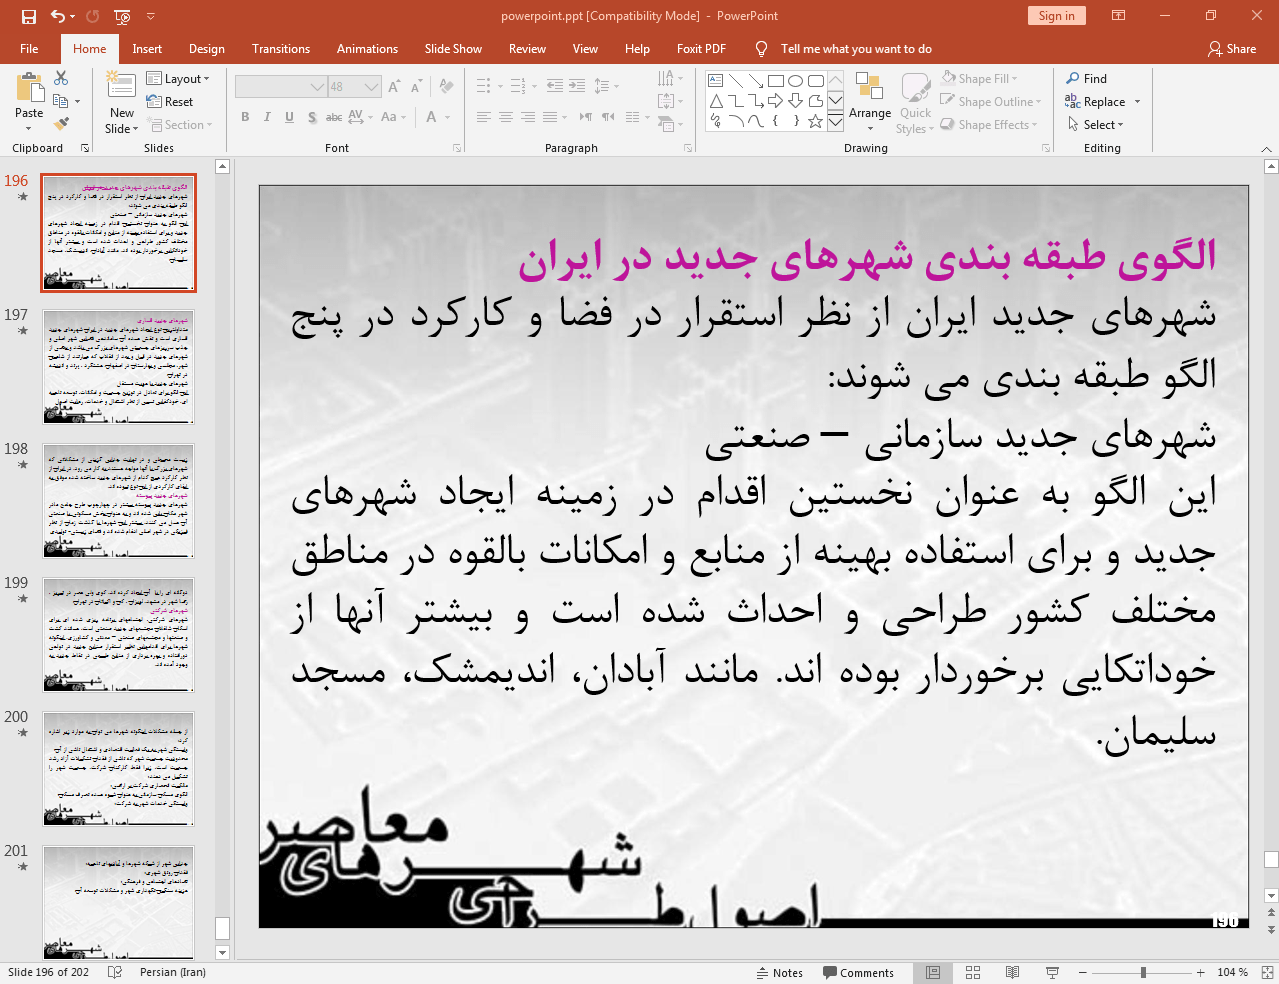Switch to Reading View icon
1279x984 pixels.
coord(1012,972)
